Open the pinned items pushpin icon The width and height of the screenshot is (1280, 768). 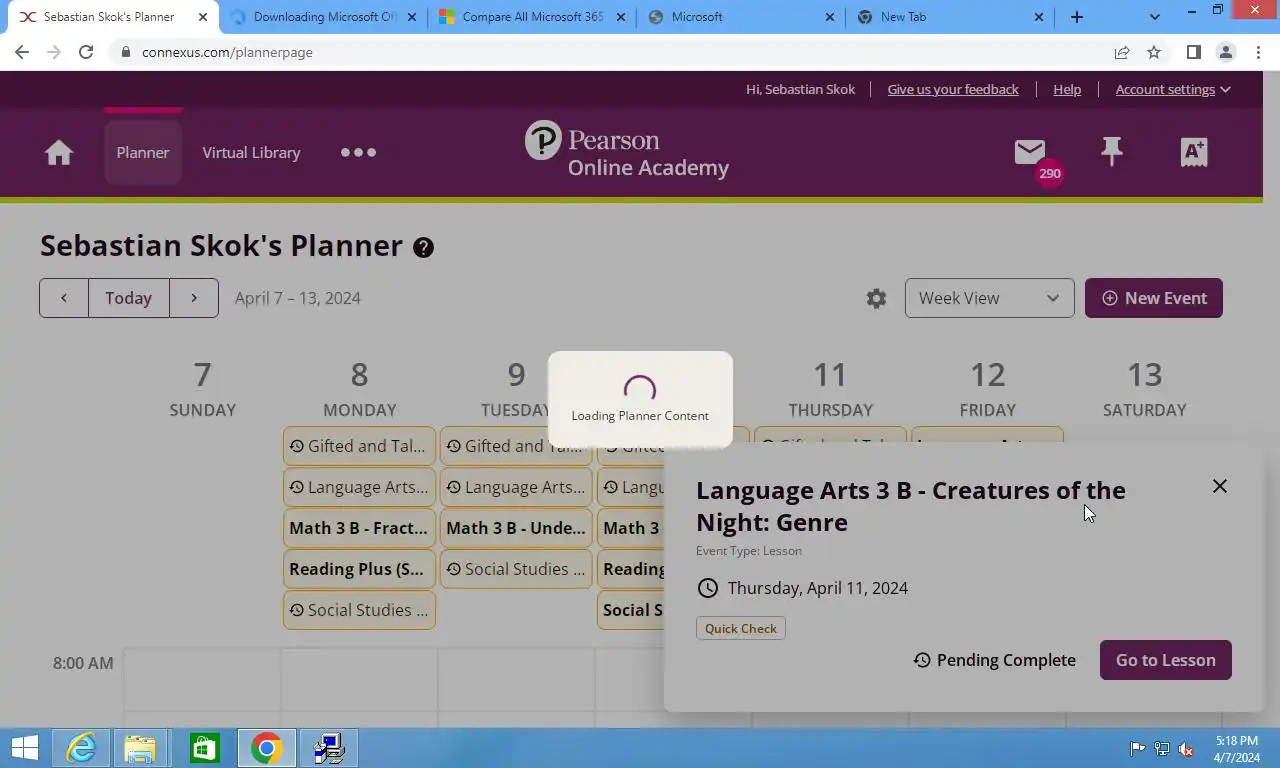coord(1111,152)
